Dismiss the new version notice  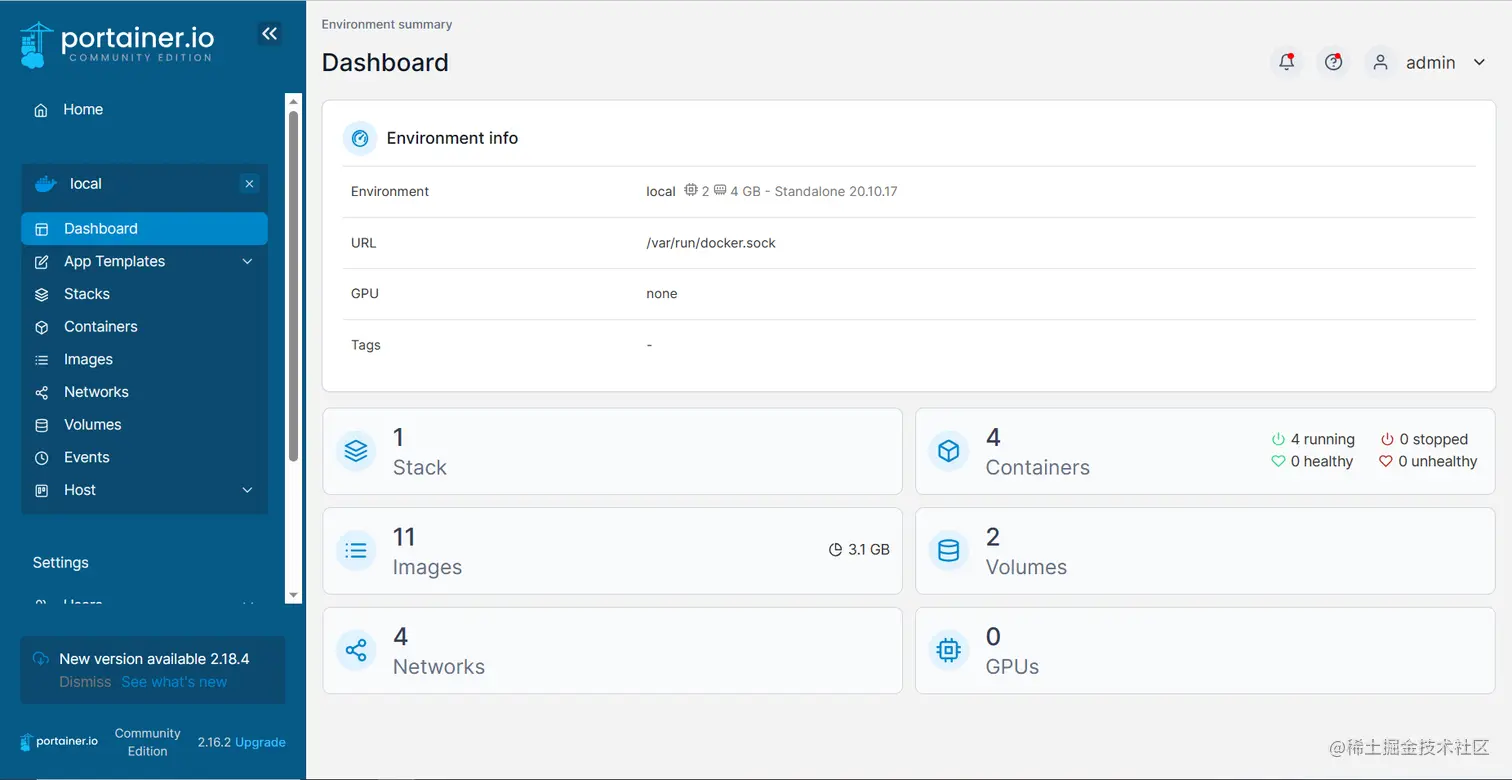[85, 682]
